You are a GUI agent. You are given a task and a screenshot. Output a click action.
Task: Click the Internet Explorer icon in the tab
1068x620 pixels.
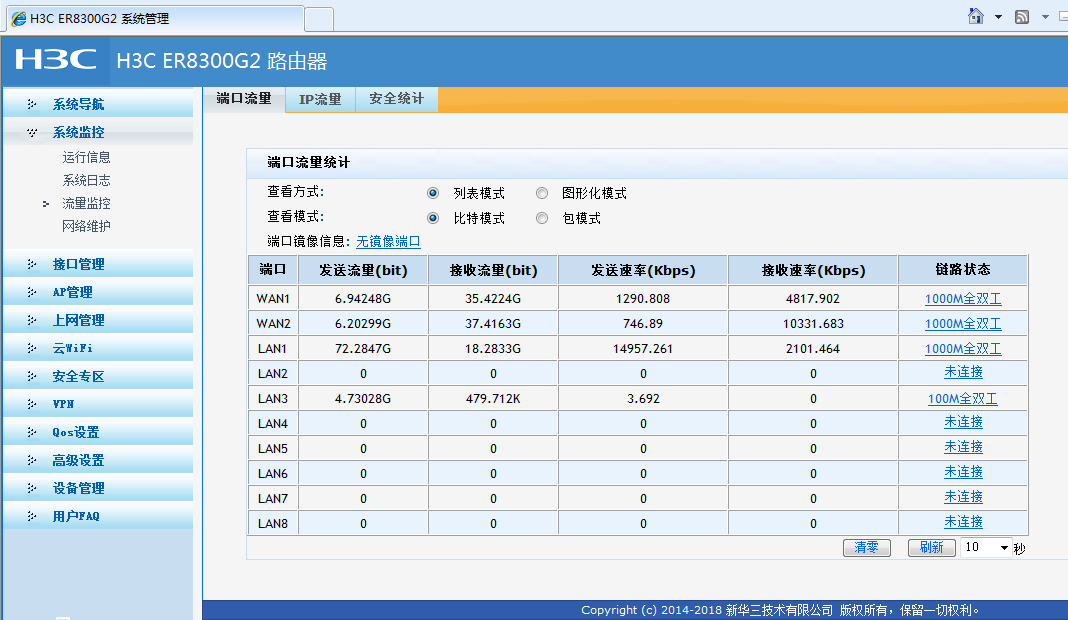coord(19,18)
